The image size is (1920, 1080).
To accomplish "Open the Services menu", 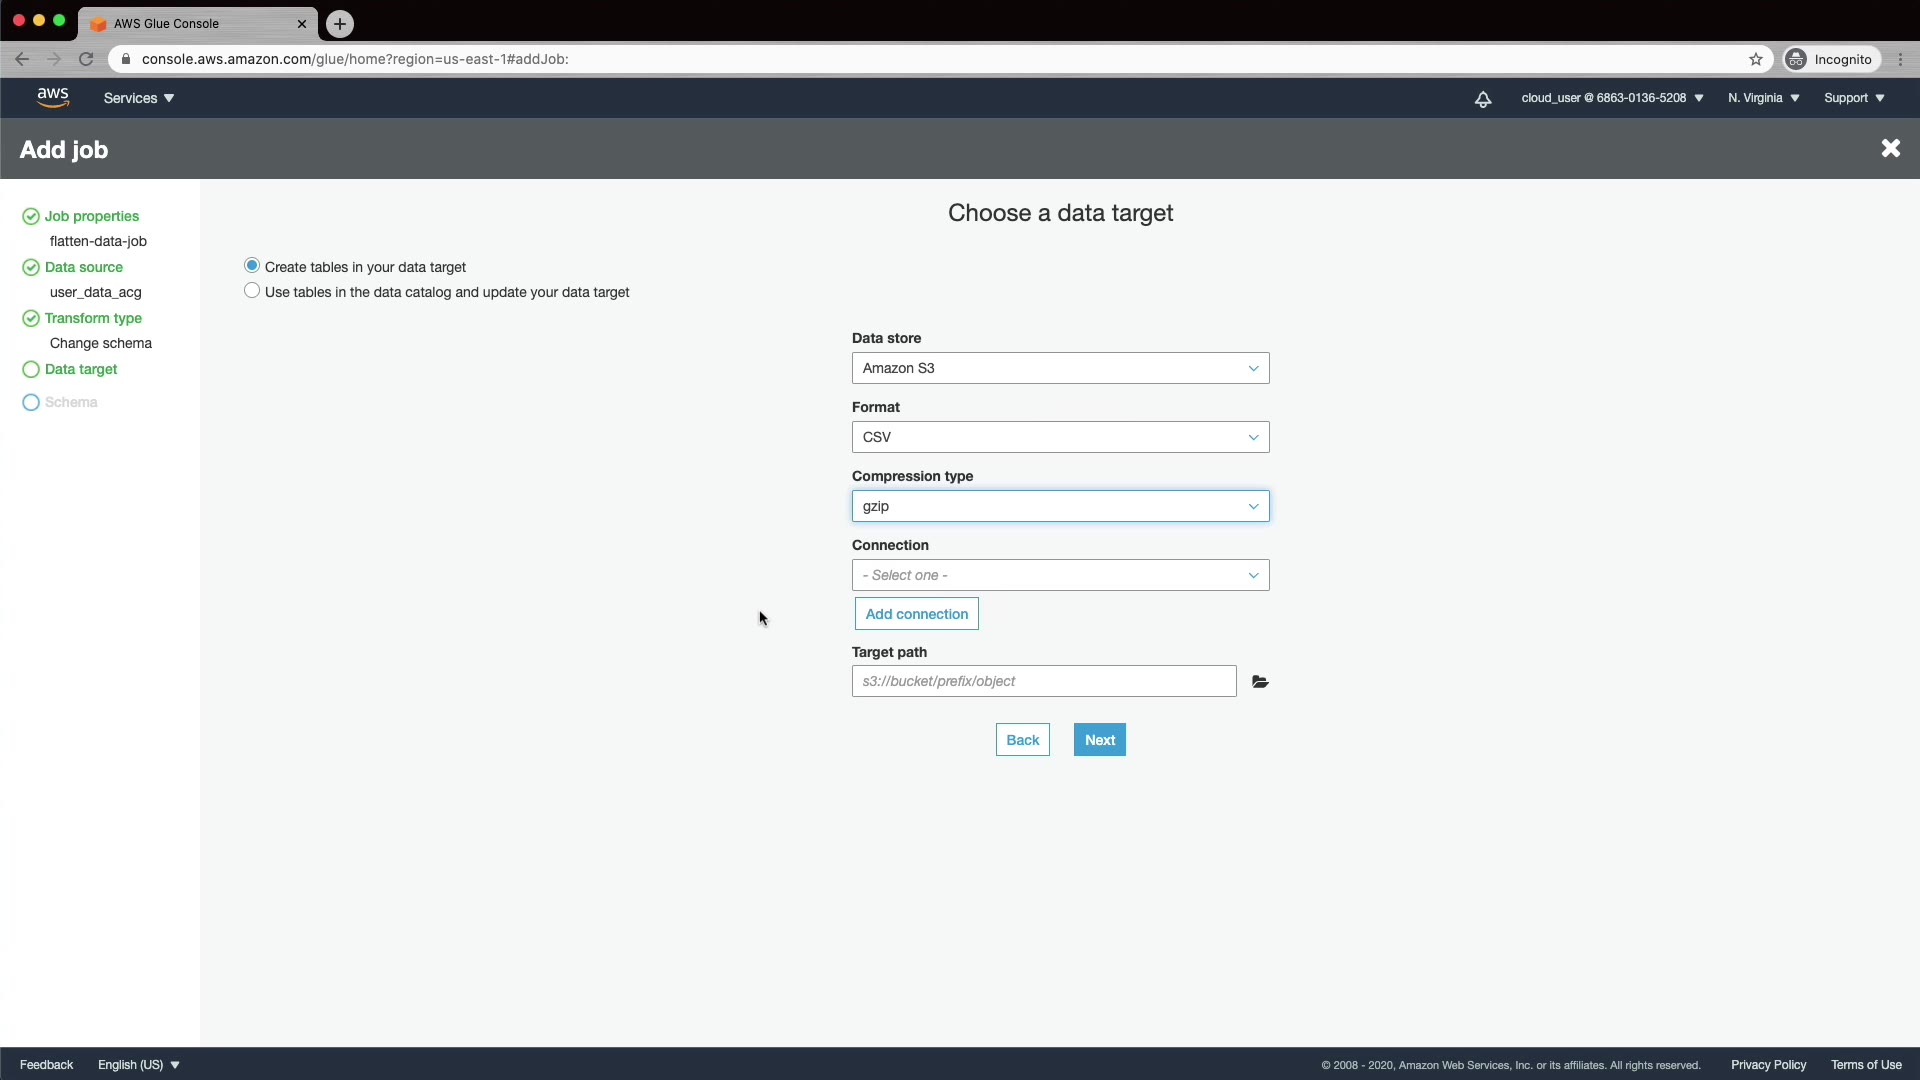I will click(139, 98).
